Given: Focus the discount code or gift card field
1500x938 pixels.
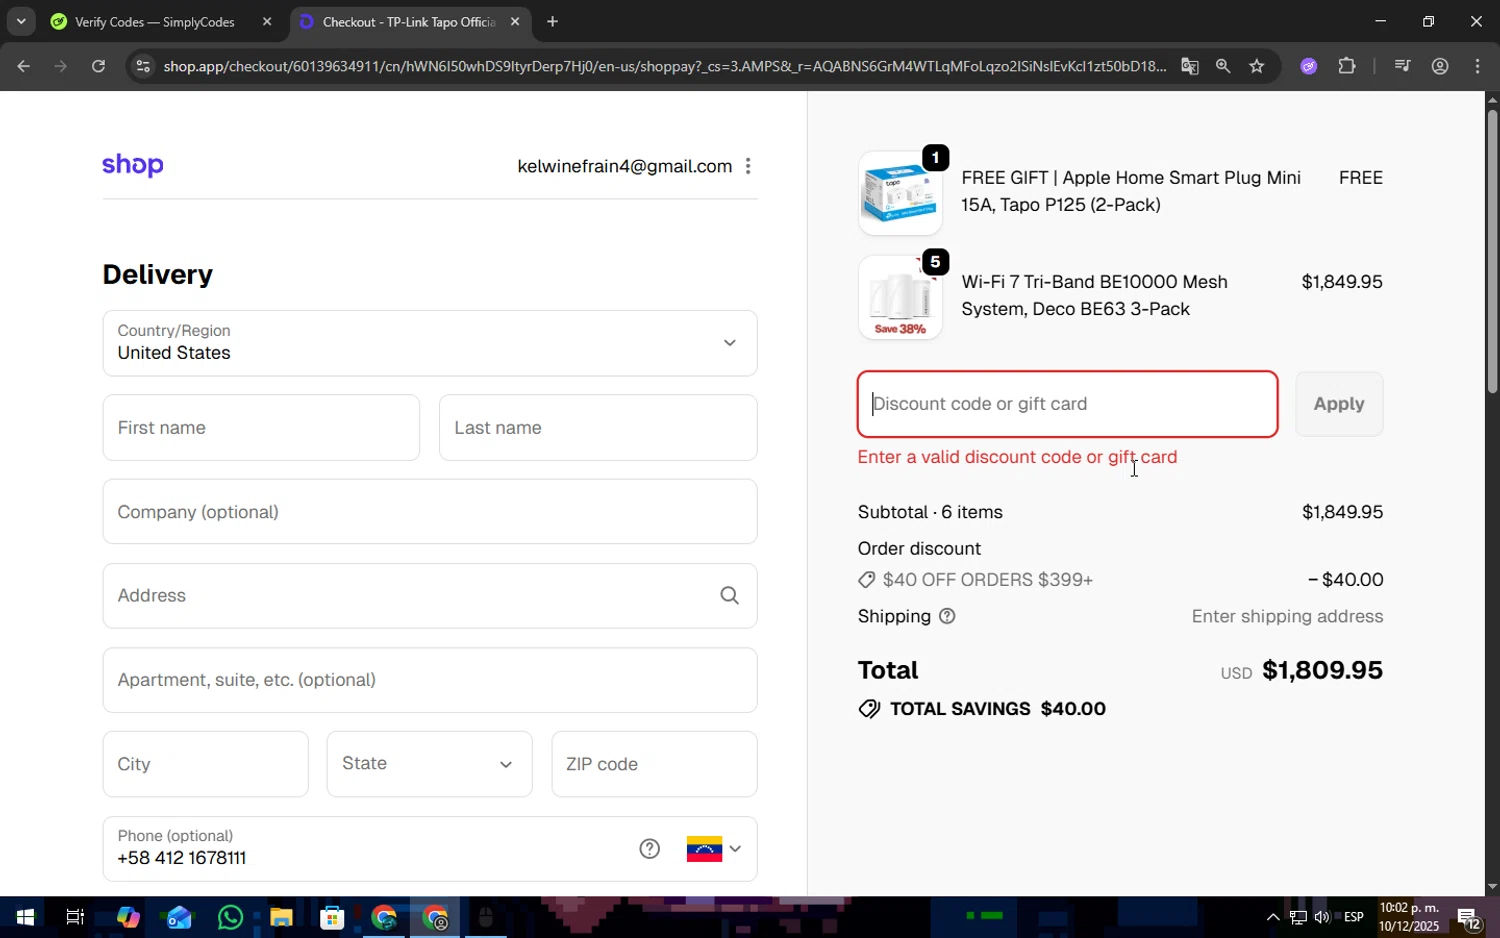Looking at the screenshot, I should pos(1067,404).
